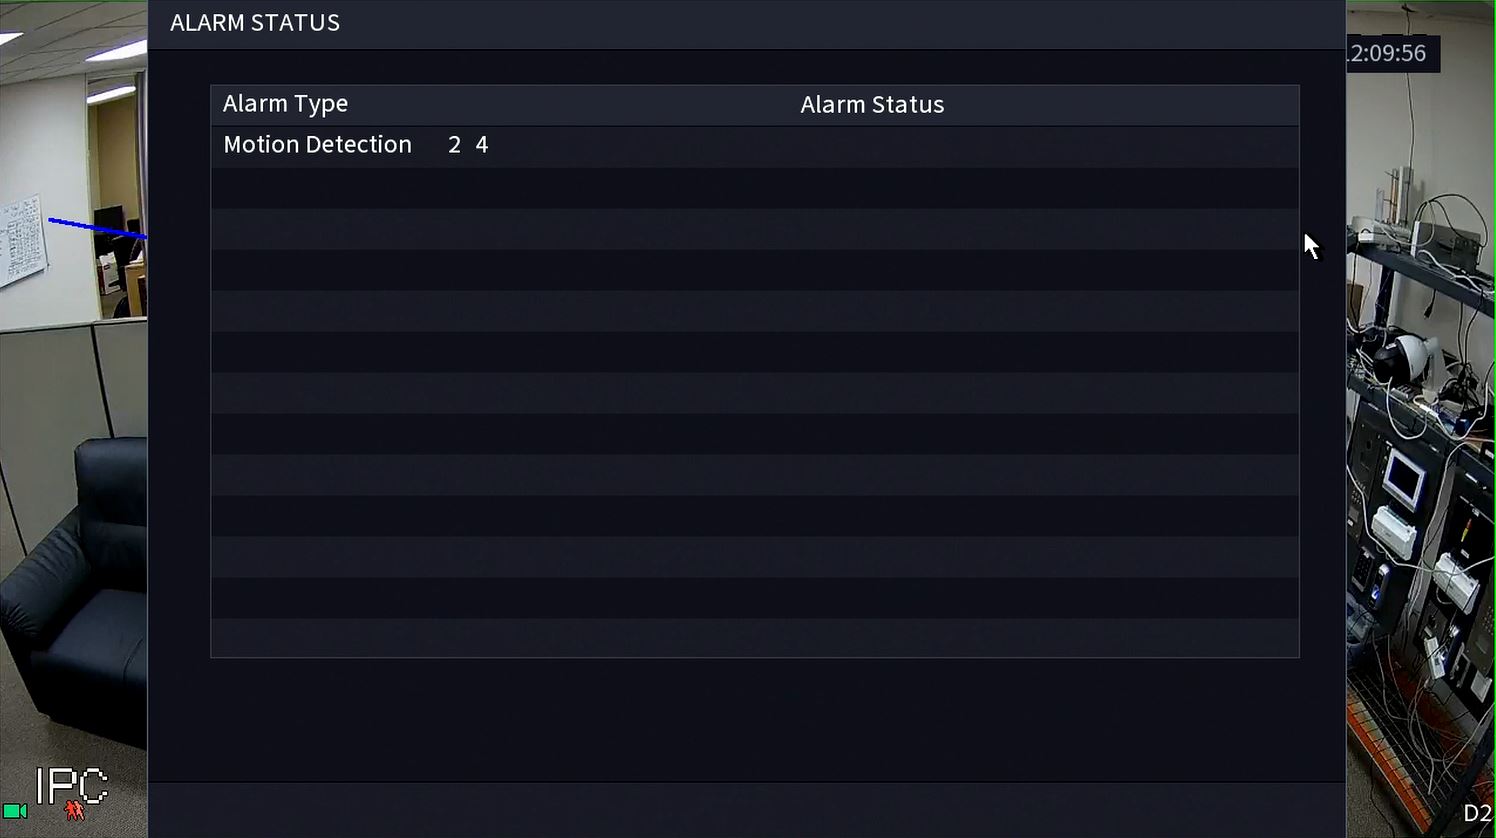Click the first empty row below Motion Detection
Viewport: 1496px width, 838px height.
[754, 187]
